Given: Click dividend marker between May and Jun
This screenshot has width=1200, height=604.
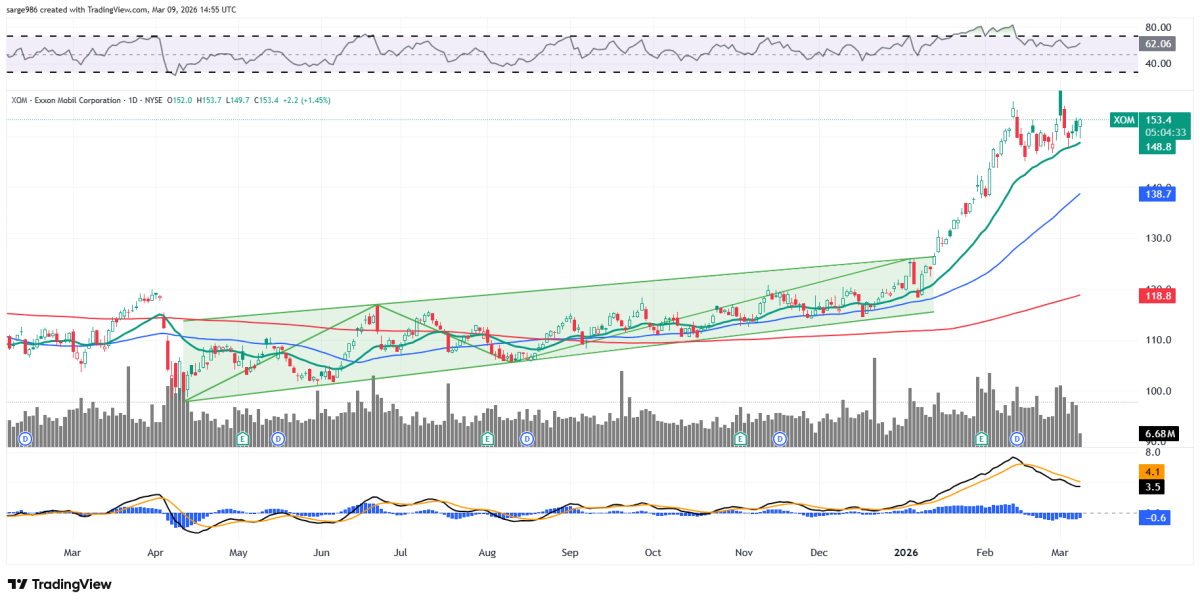Looking at the screenshot, I should (x=278, y=439).
